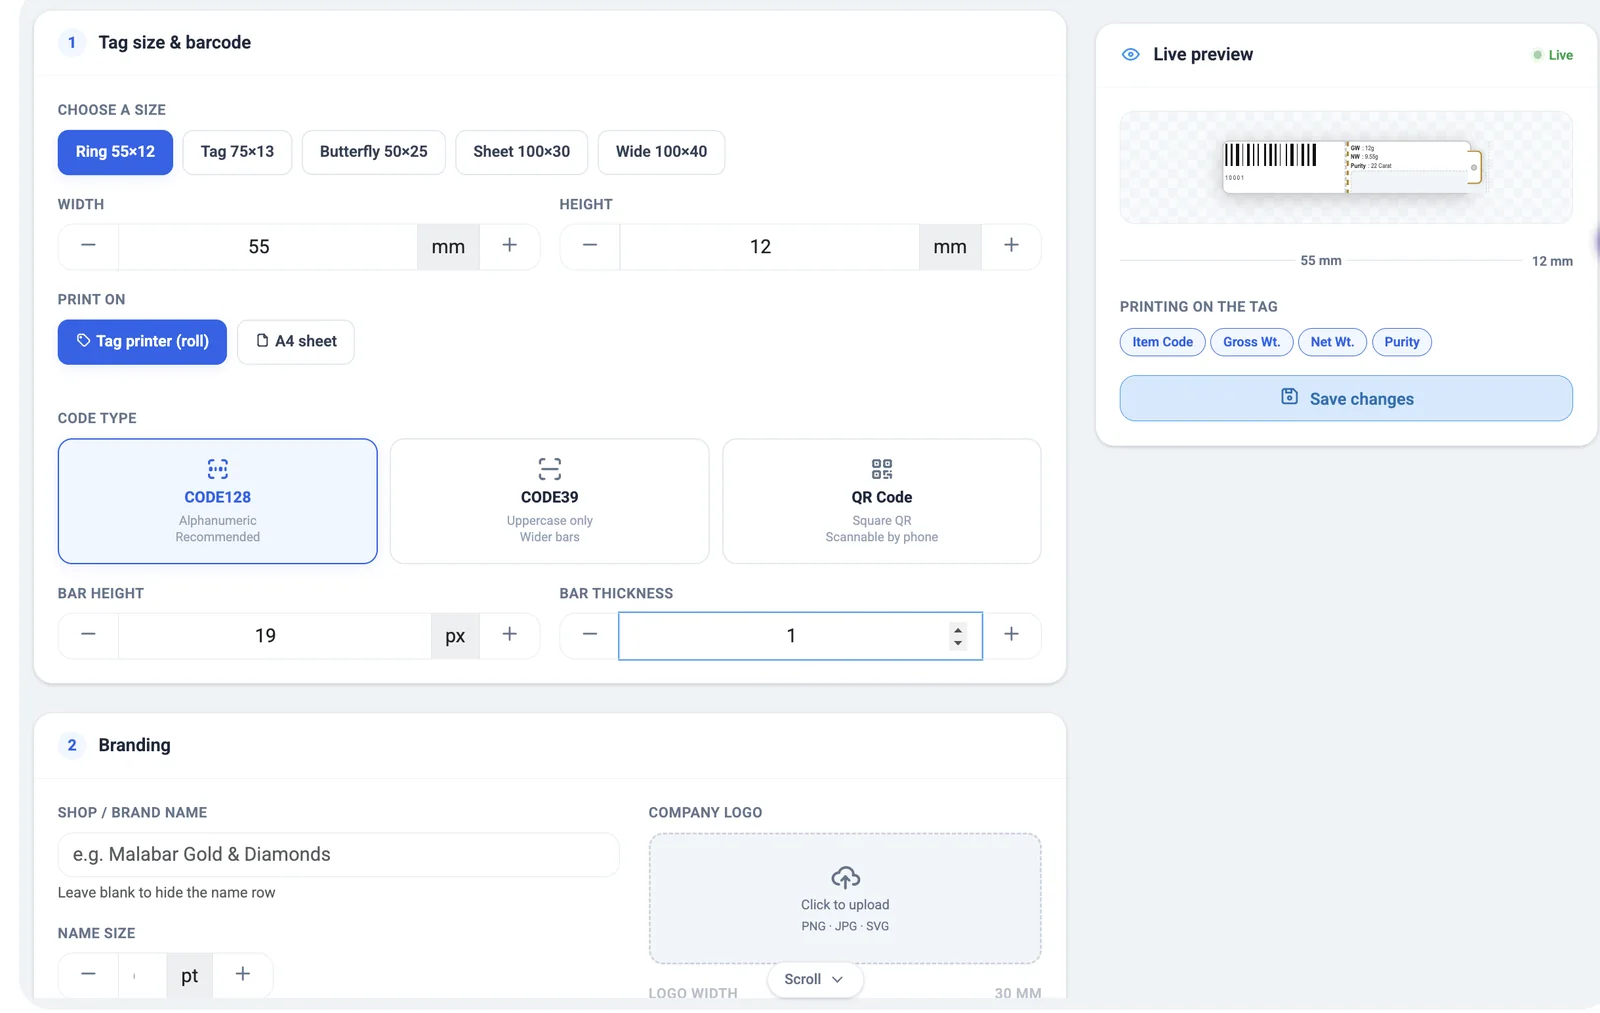The height and width of the screenshot is (1013, 1600).
Task: Open the Scroll dropdown at the bottom
Action: (x=814, y=979)
